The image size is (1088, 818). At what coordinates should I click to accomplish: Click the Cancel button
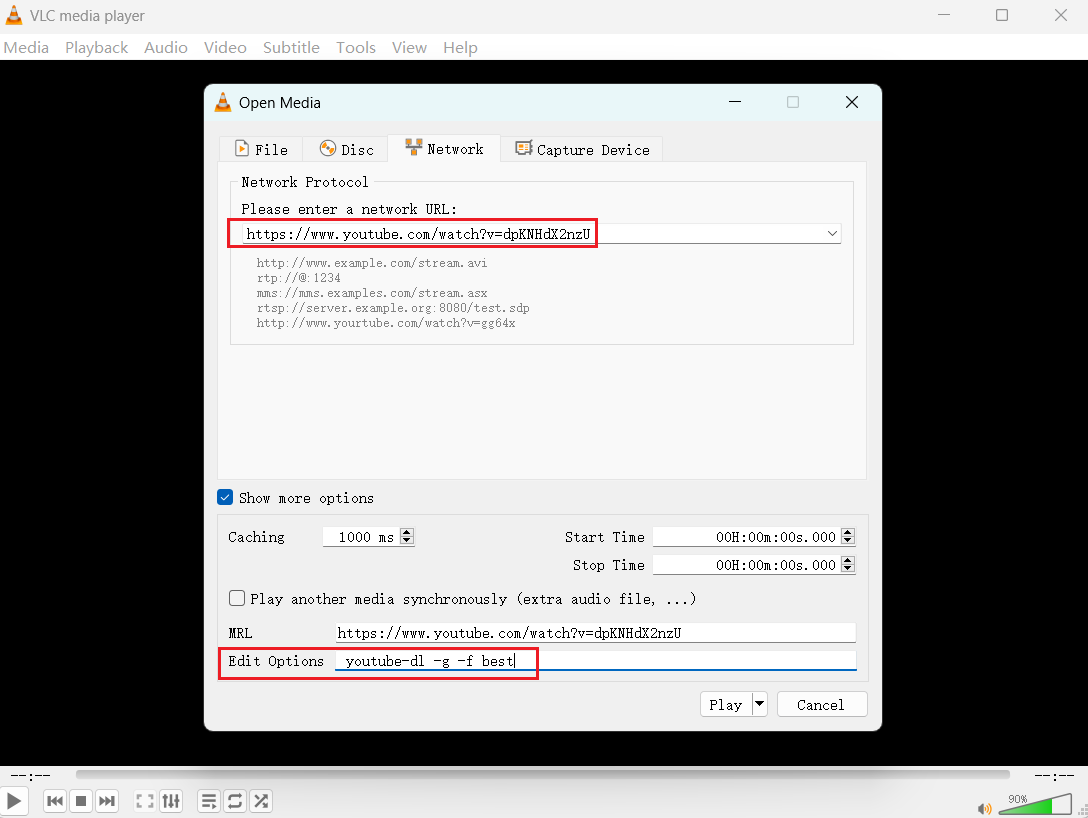pos(822,704)
